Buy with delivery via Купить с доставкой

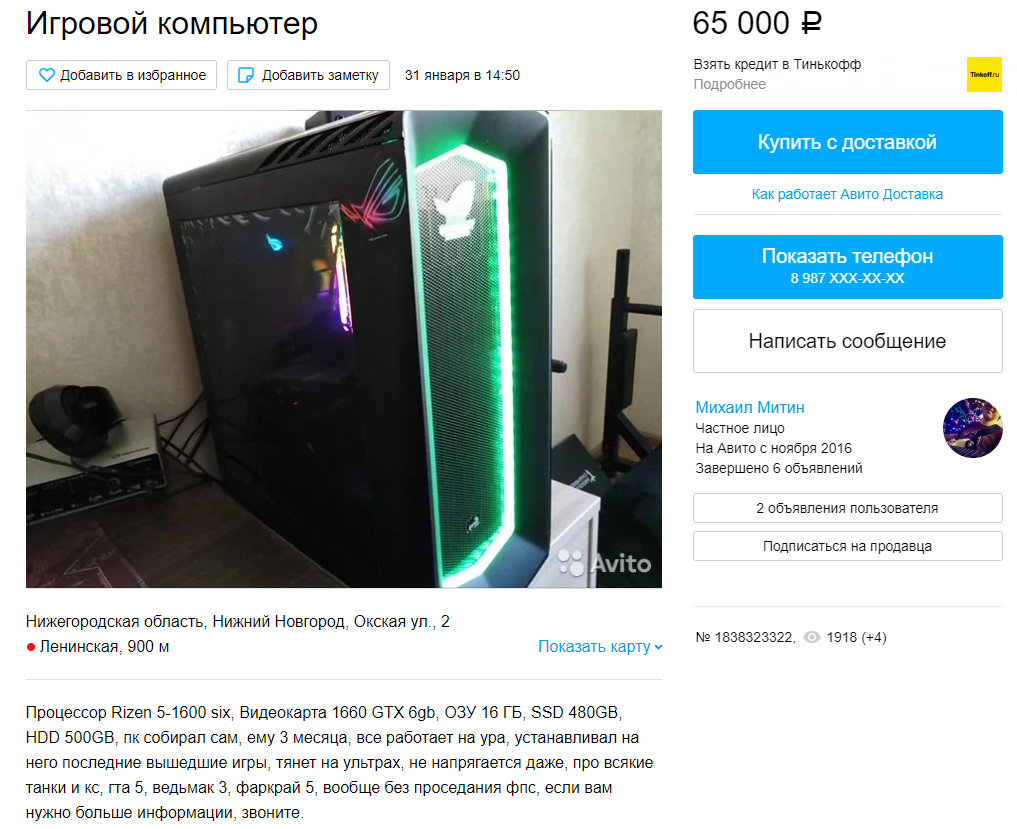click(x=847, y=142)
